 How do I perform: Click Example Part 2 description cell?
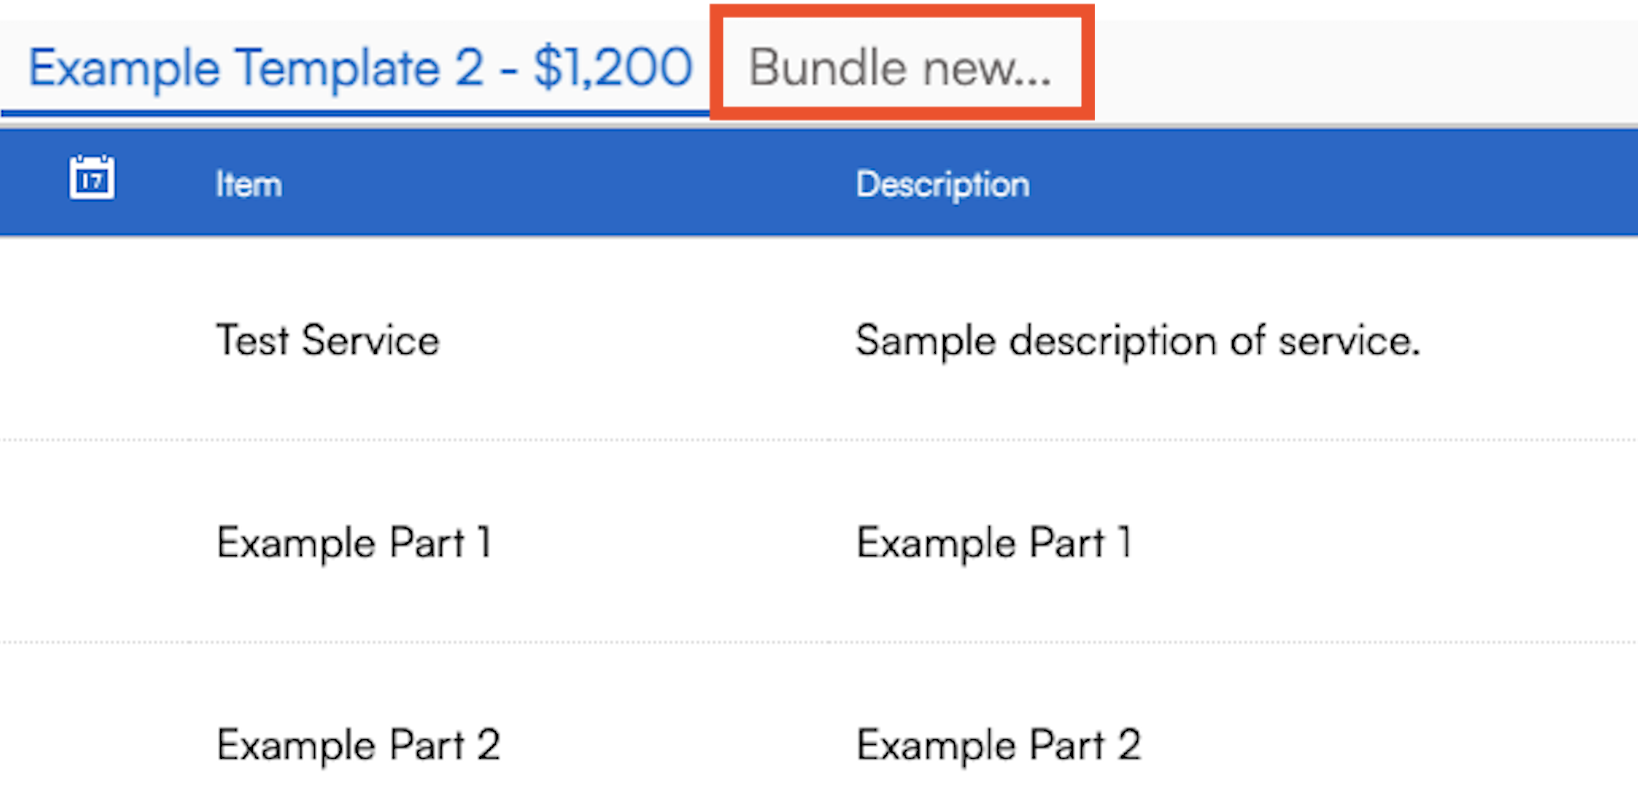coord(998,745)
